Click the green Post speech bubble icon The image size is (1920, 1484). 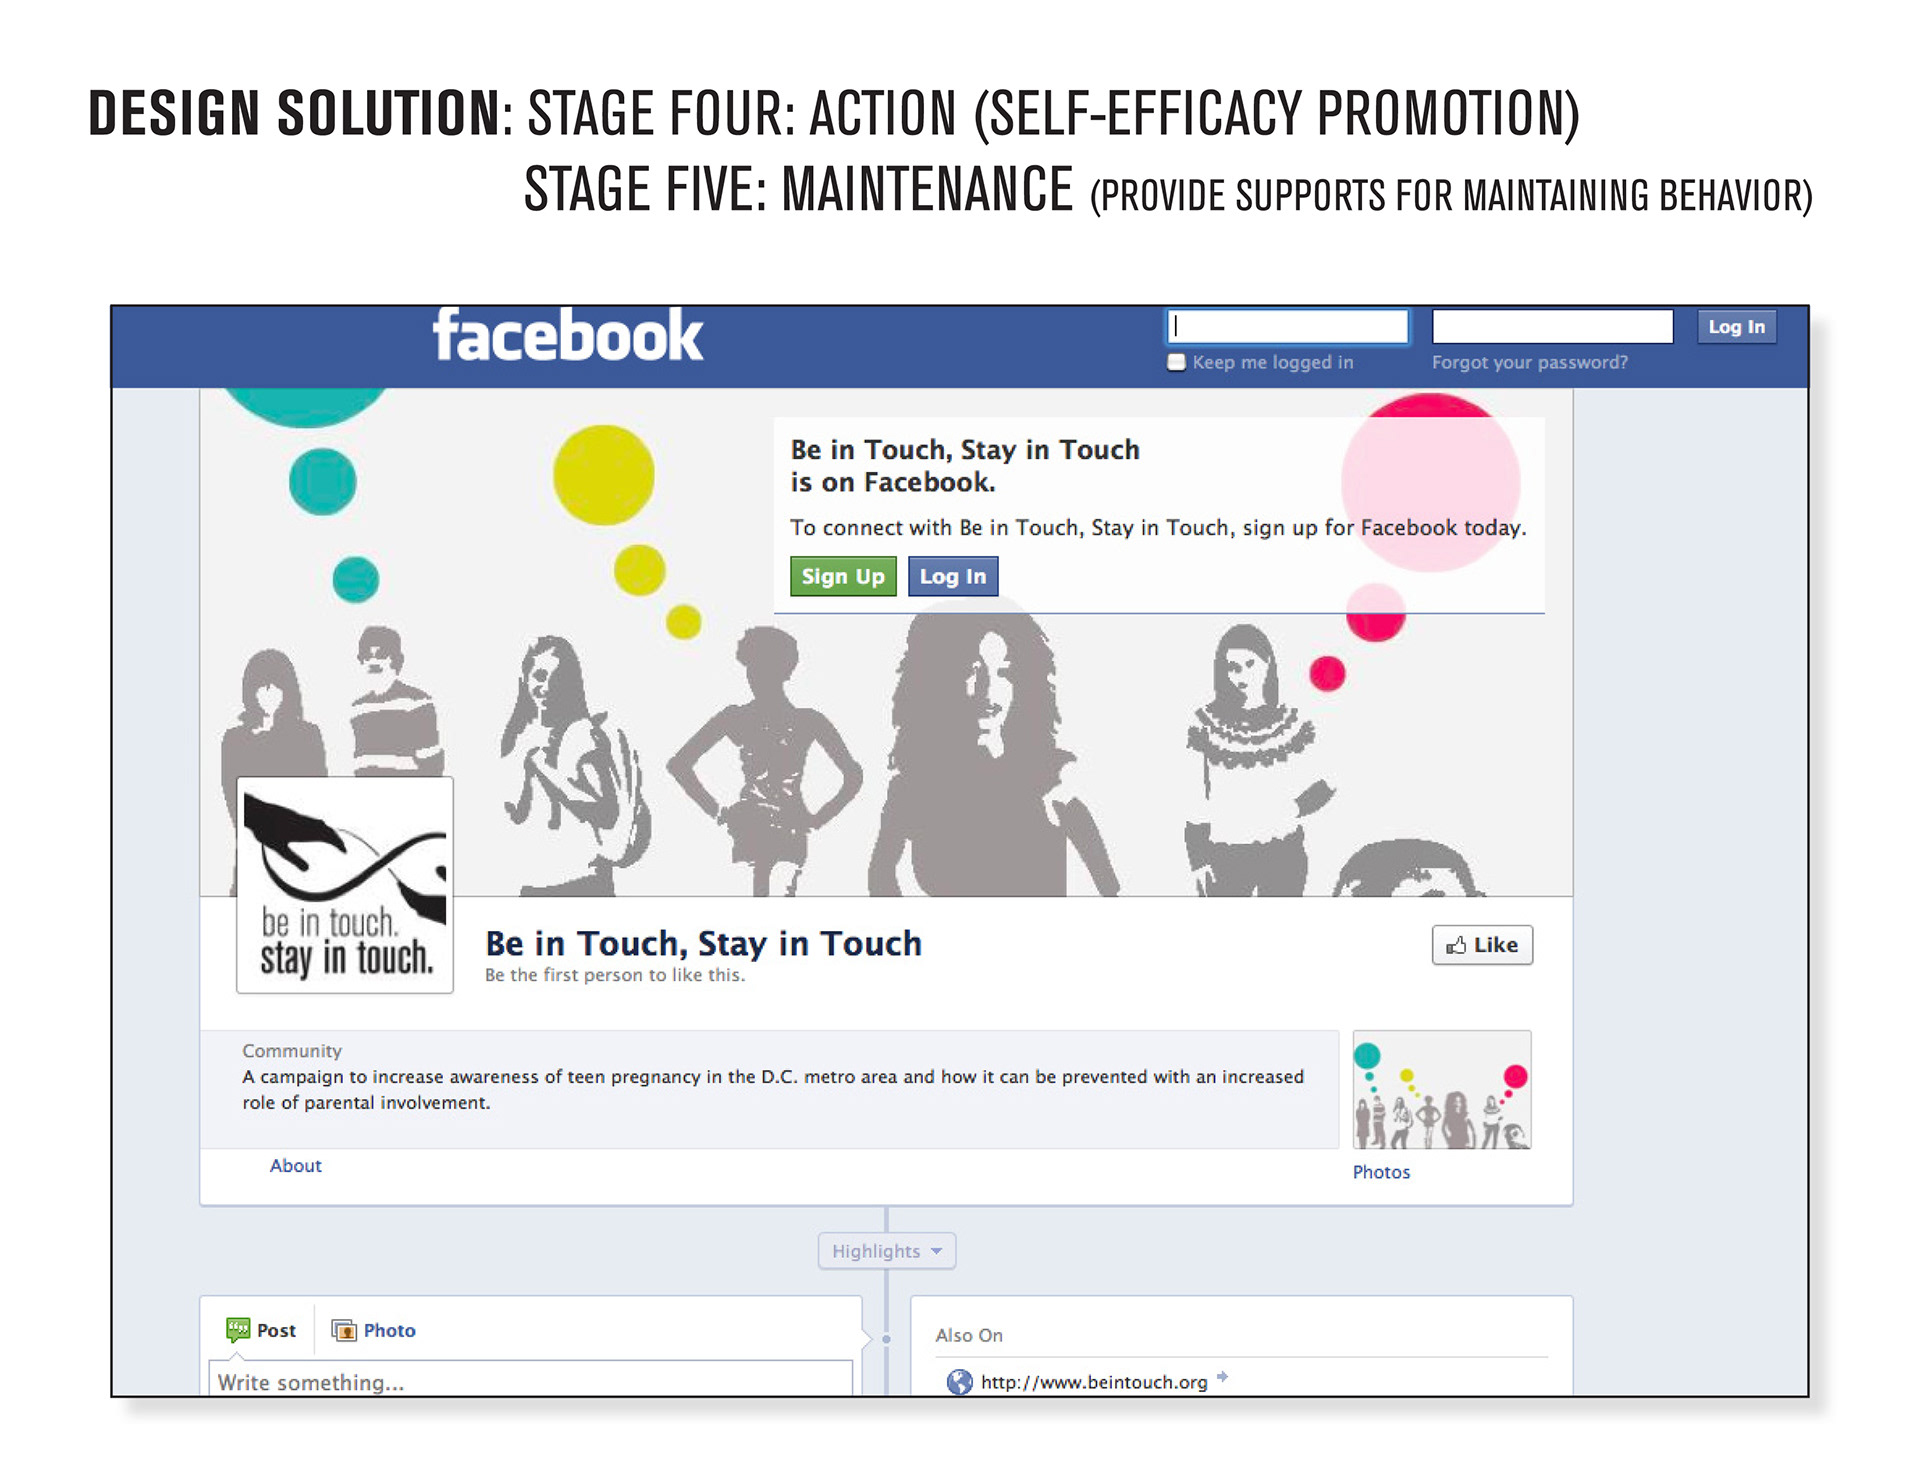click(238, 1329)
